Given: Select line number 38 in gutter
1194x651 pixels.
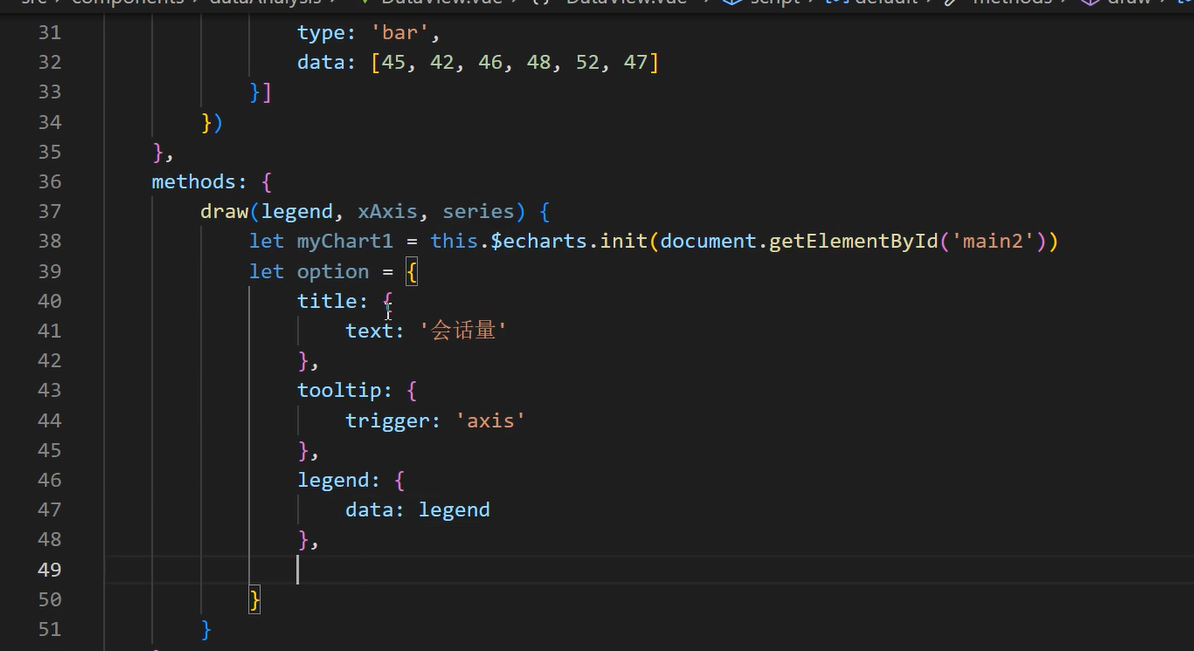Looking at the screenshot, I should click(49, 241).
